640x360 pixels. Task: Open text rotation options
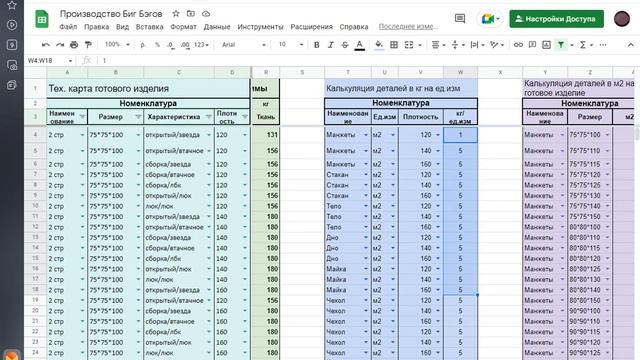point(497,45)
